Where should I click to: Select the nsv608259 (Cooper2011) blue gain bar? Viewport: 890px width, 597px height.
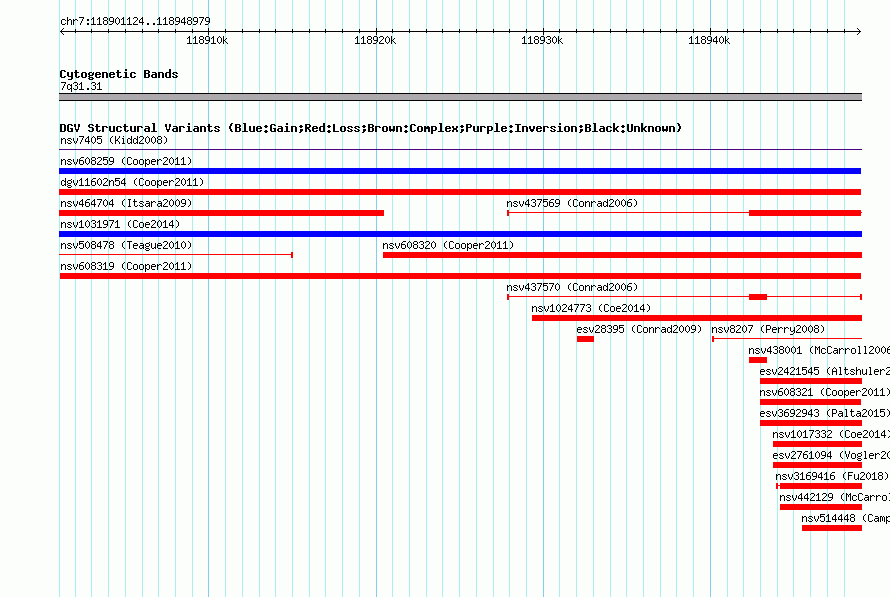(460, 171)
